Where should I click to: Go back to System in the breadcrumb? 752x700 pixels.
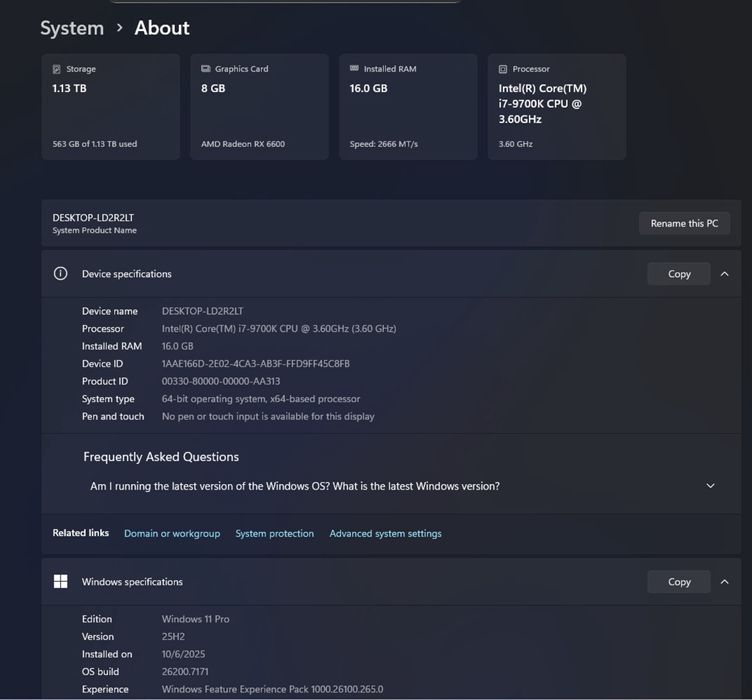[72, 28]
